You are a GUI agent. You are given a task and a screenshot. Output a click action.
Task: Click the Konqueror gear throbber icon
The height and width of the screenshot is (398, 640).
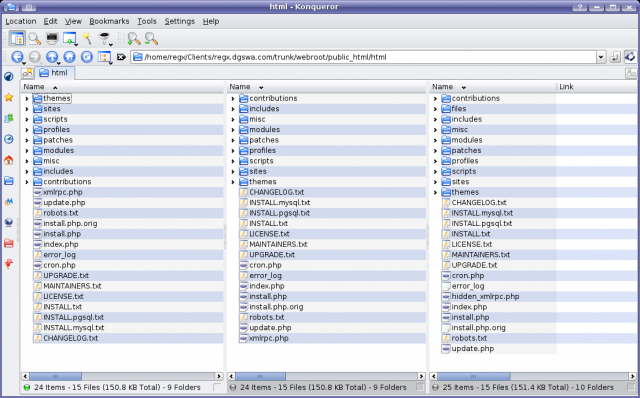tap(631, 57)
